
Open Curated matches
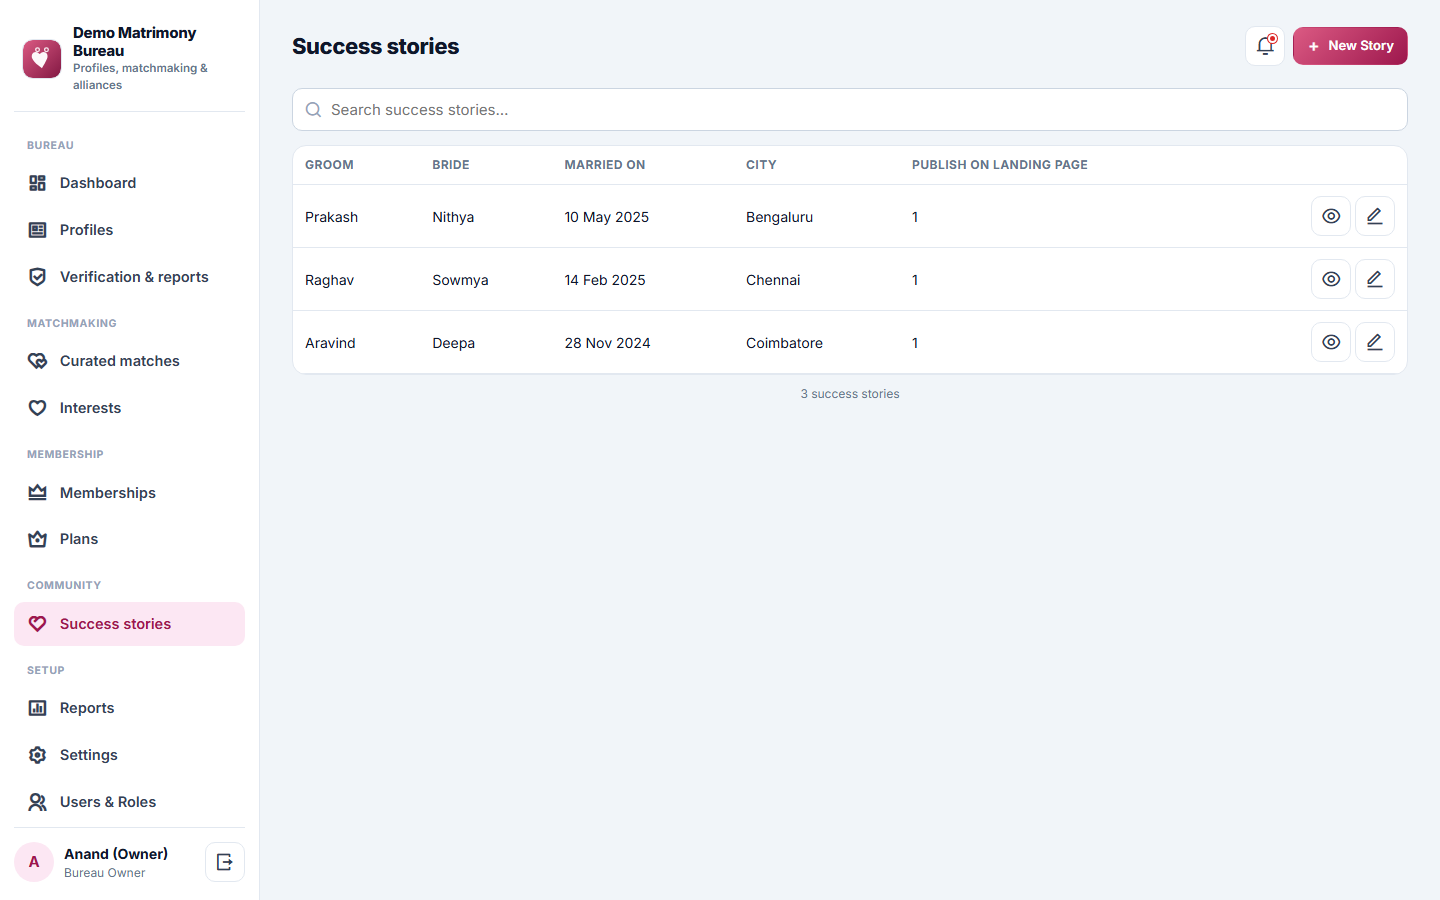point(129,361)
